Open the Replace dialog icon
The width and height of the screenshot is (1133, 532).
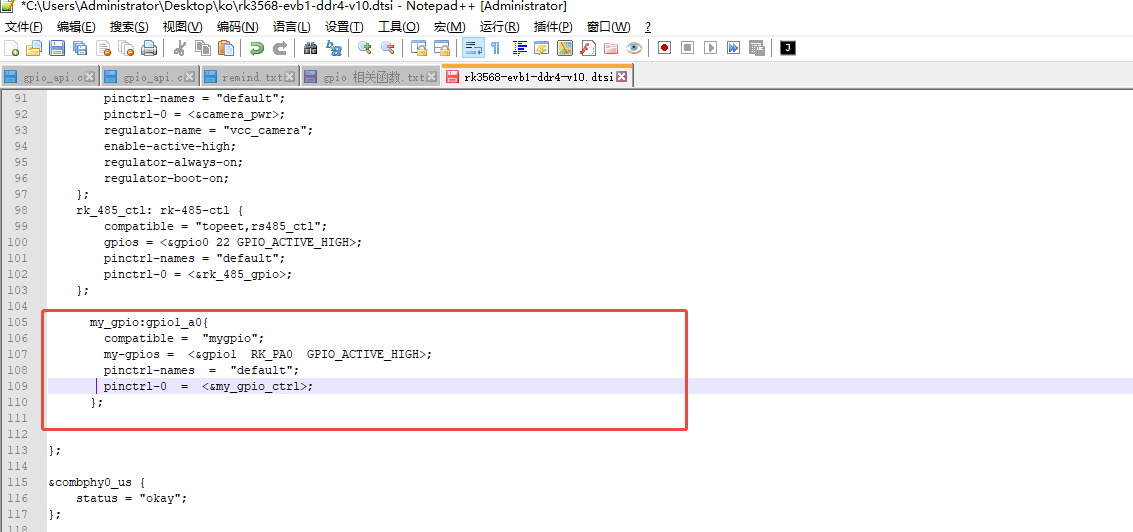click(x=334, y=48)
